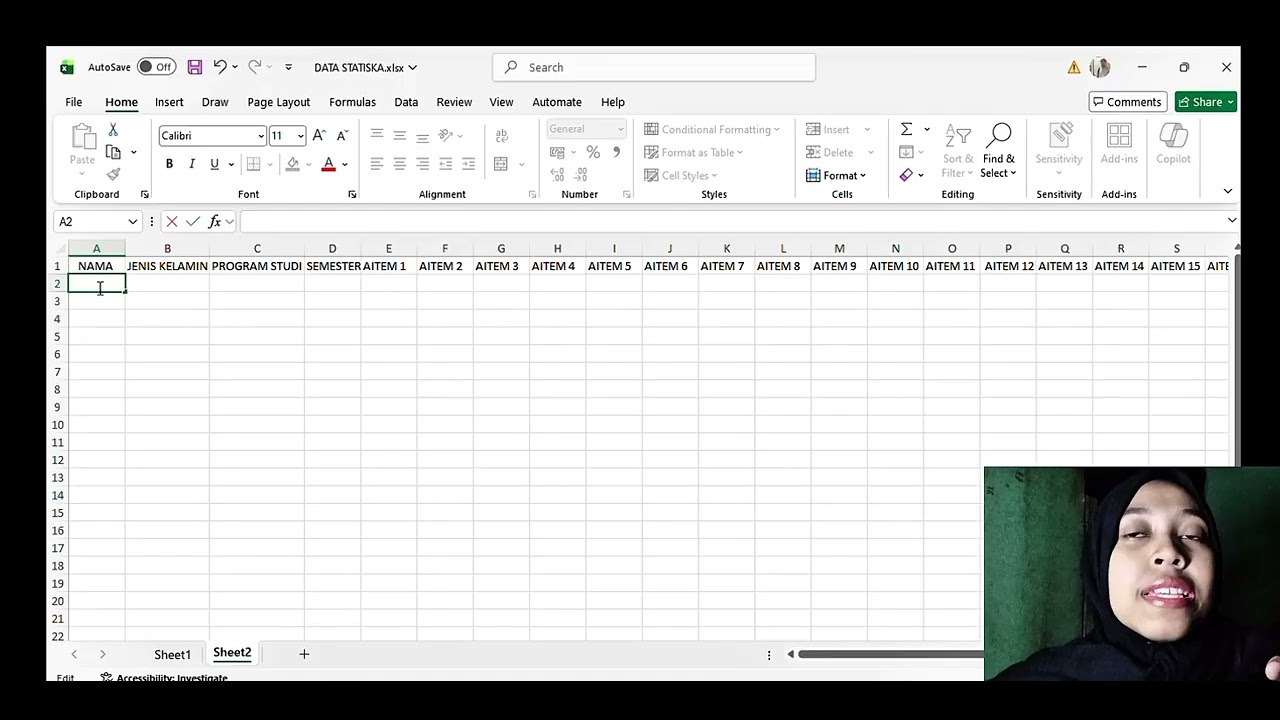Toggle Underline formatting
The width and height of the screenshot is (1280, 720).
coord(214,164)
